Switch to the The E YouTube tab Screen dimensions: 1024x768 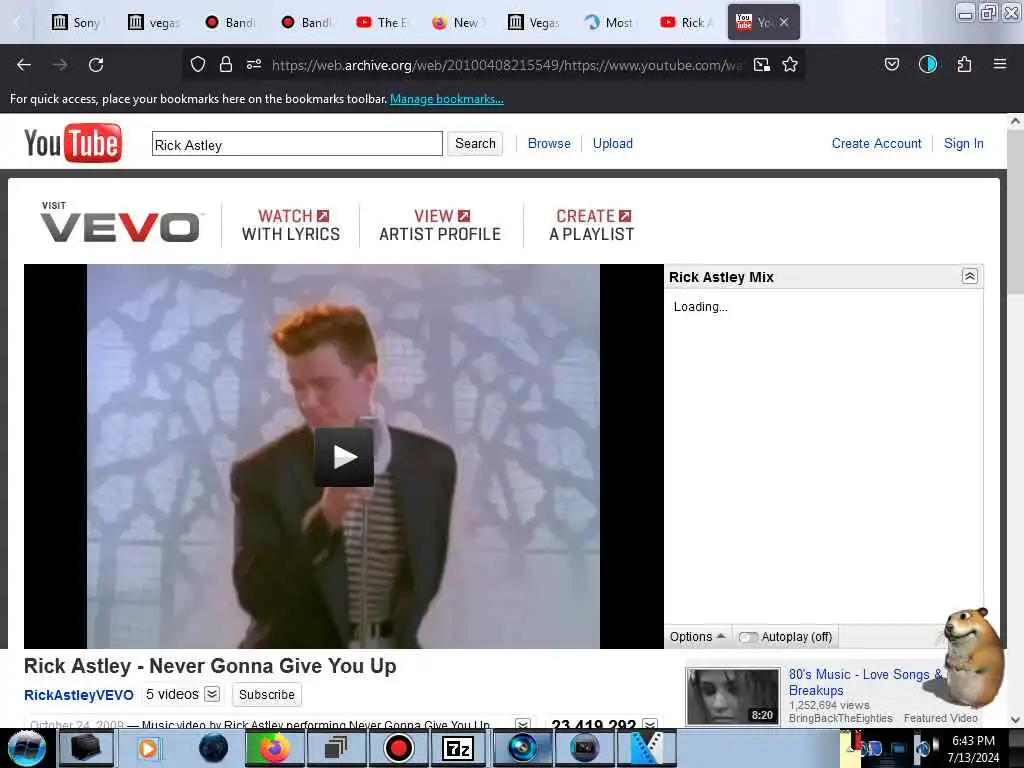point(383,22)
